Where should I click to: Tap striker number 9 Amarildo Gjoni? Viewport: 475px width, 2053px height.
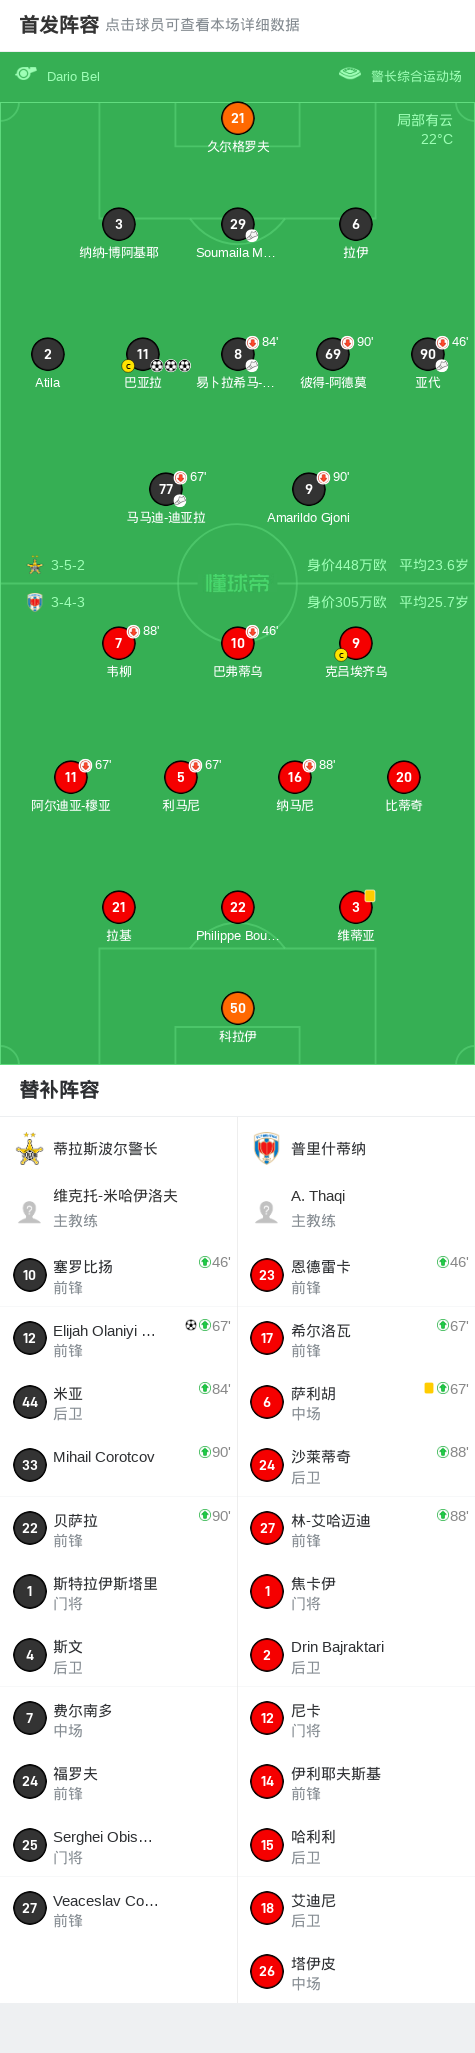click(308, 489)
